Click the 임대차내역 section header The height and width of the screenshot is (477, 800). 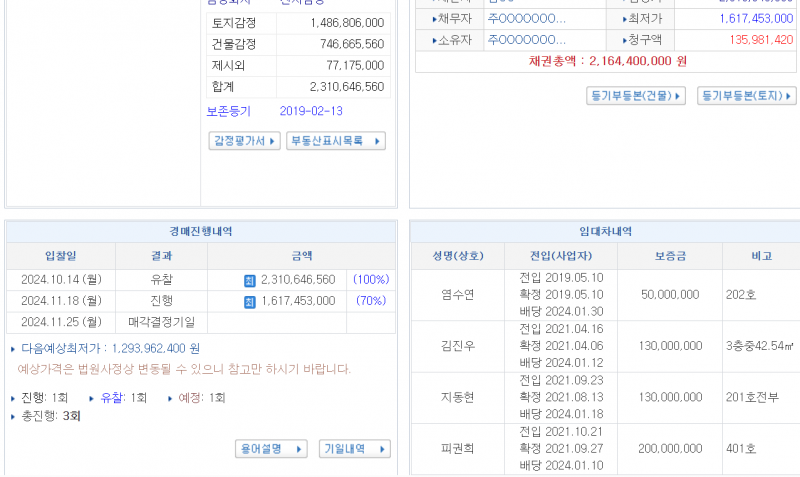click(x=605, y=231)
